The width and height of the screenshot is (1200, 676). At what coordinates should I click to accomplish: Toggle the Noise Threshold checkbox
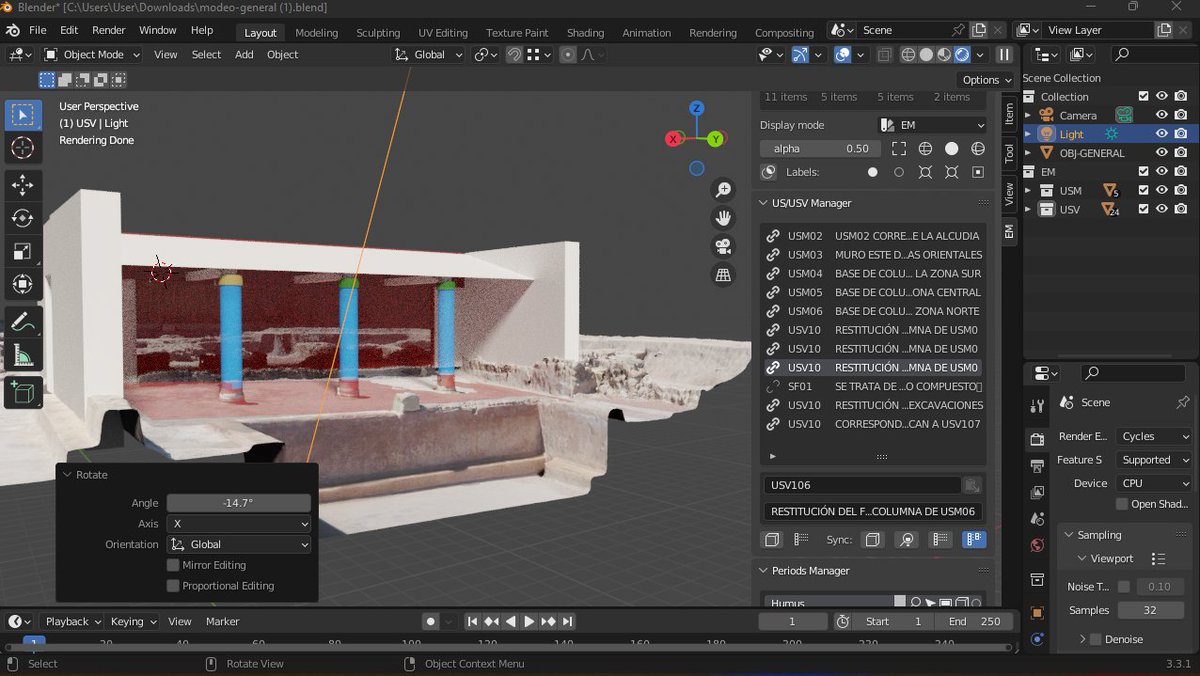click(x=1124, y=587)
